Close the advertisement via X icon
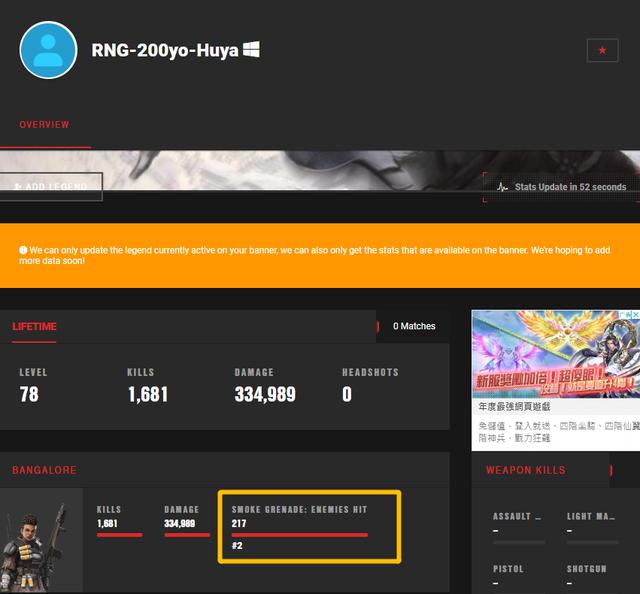 tap(636, 315)
